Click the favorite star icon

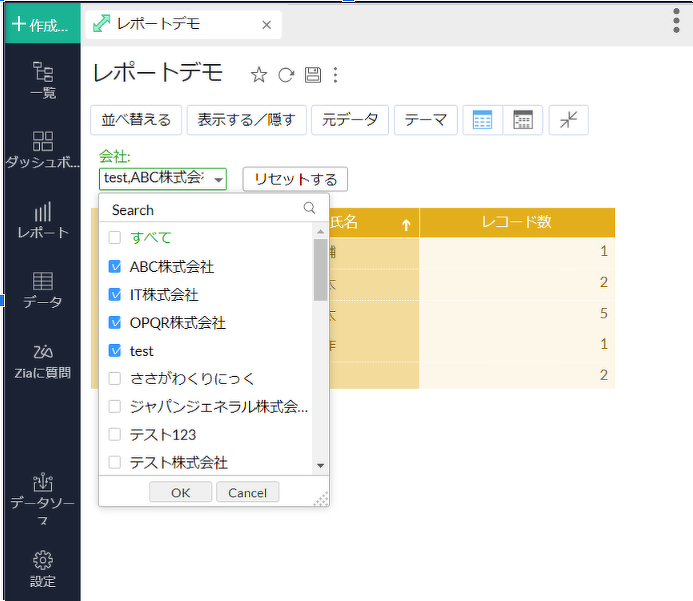[258, 75]
